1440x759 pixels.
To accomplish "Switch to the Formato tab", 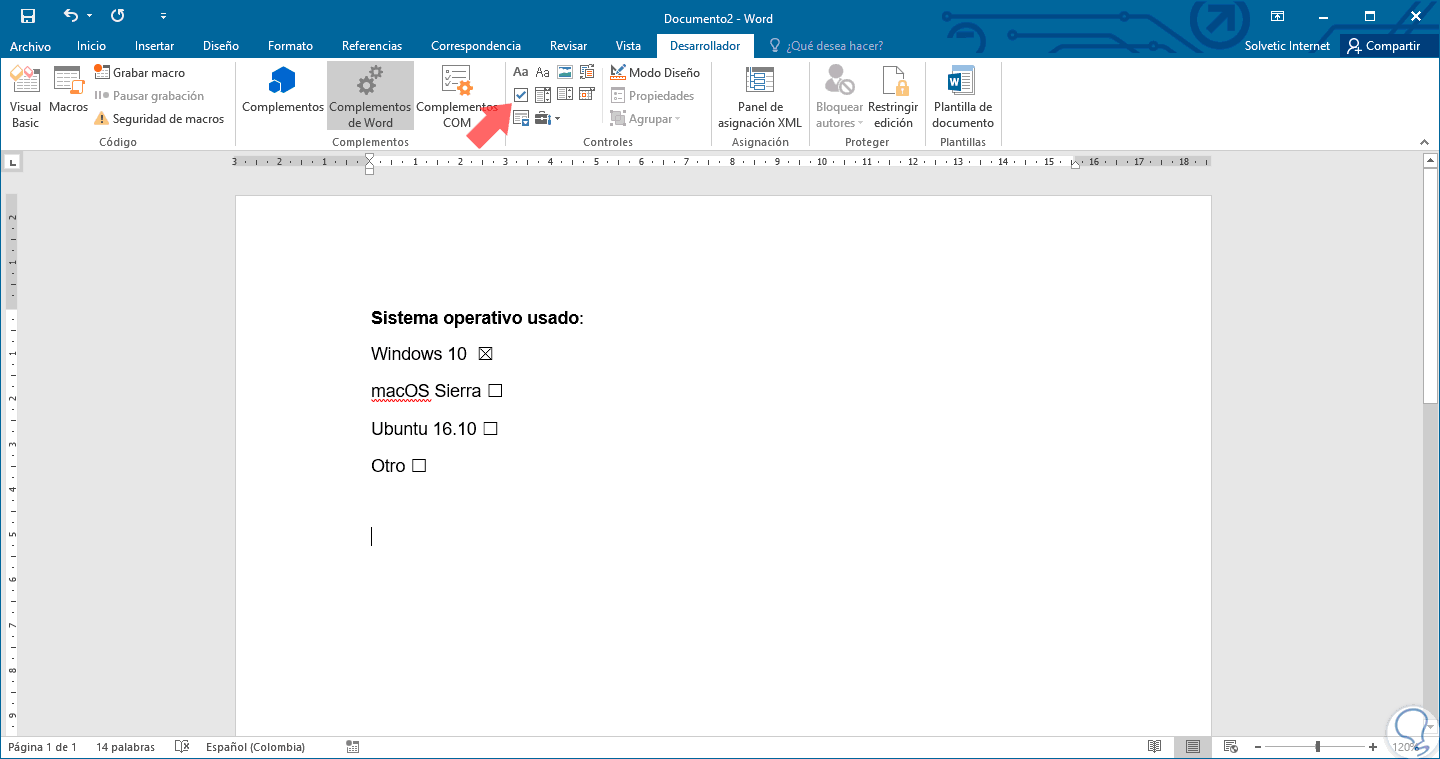I will [290, 46].
